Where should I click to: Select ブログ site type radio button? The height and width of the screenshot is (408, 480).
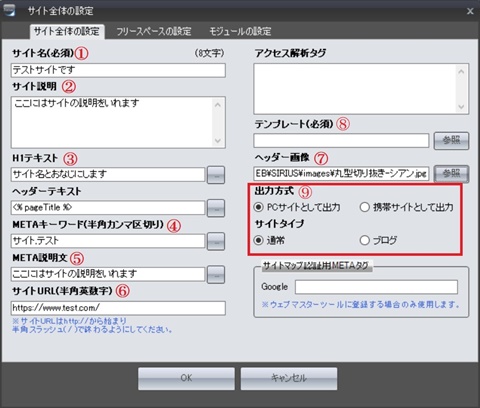point(365,240)
